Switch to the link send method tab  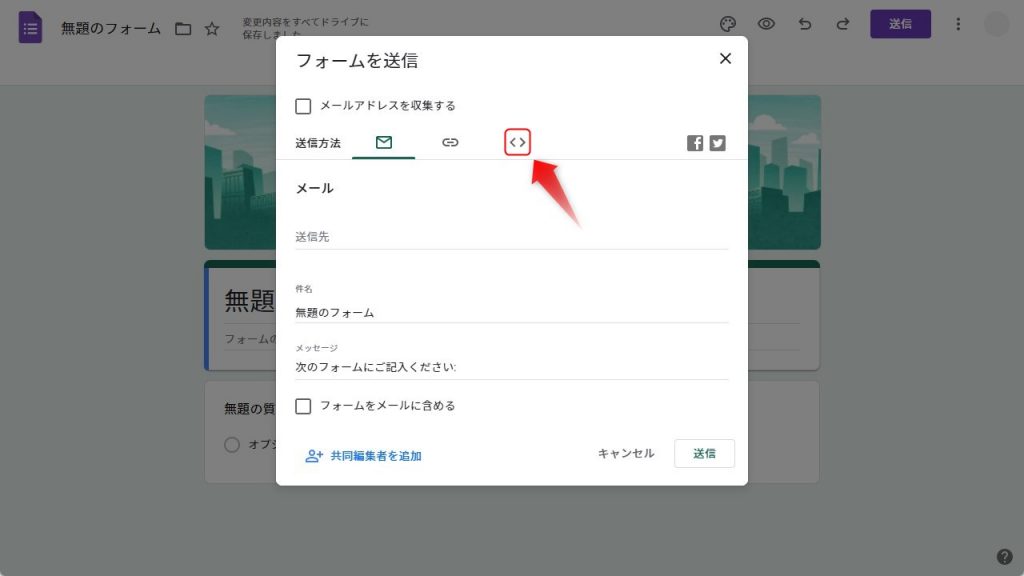(x=450, y=142)
